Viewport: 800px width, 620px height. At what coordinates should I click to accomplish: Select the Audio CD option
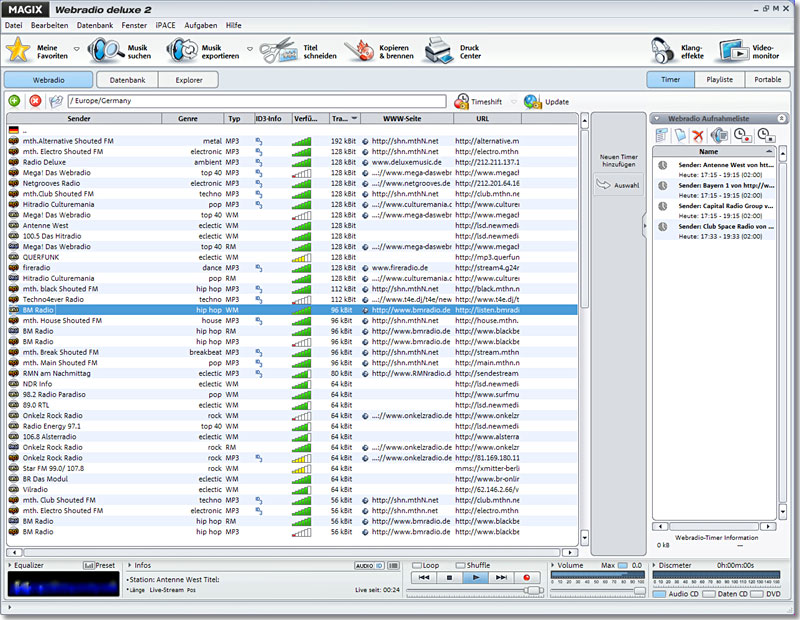point(660,594)
